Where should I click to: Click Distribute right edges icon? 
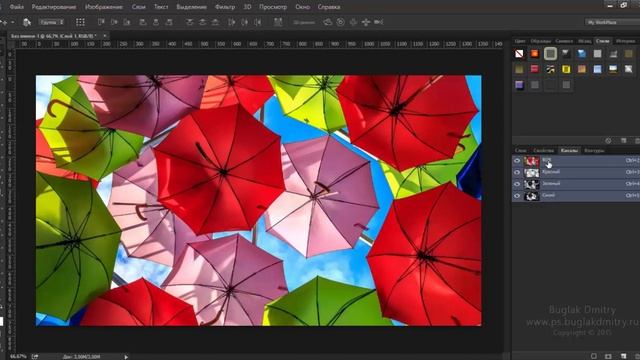258,22
